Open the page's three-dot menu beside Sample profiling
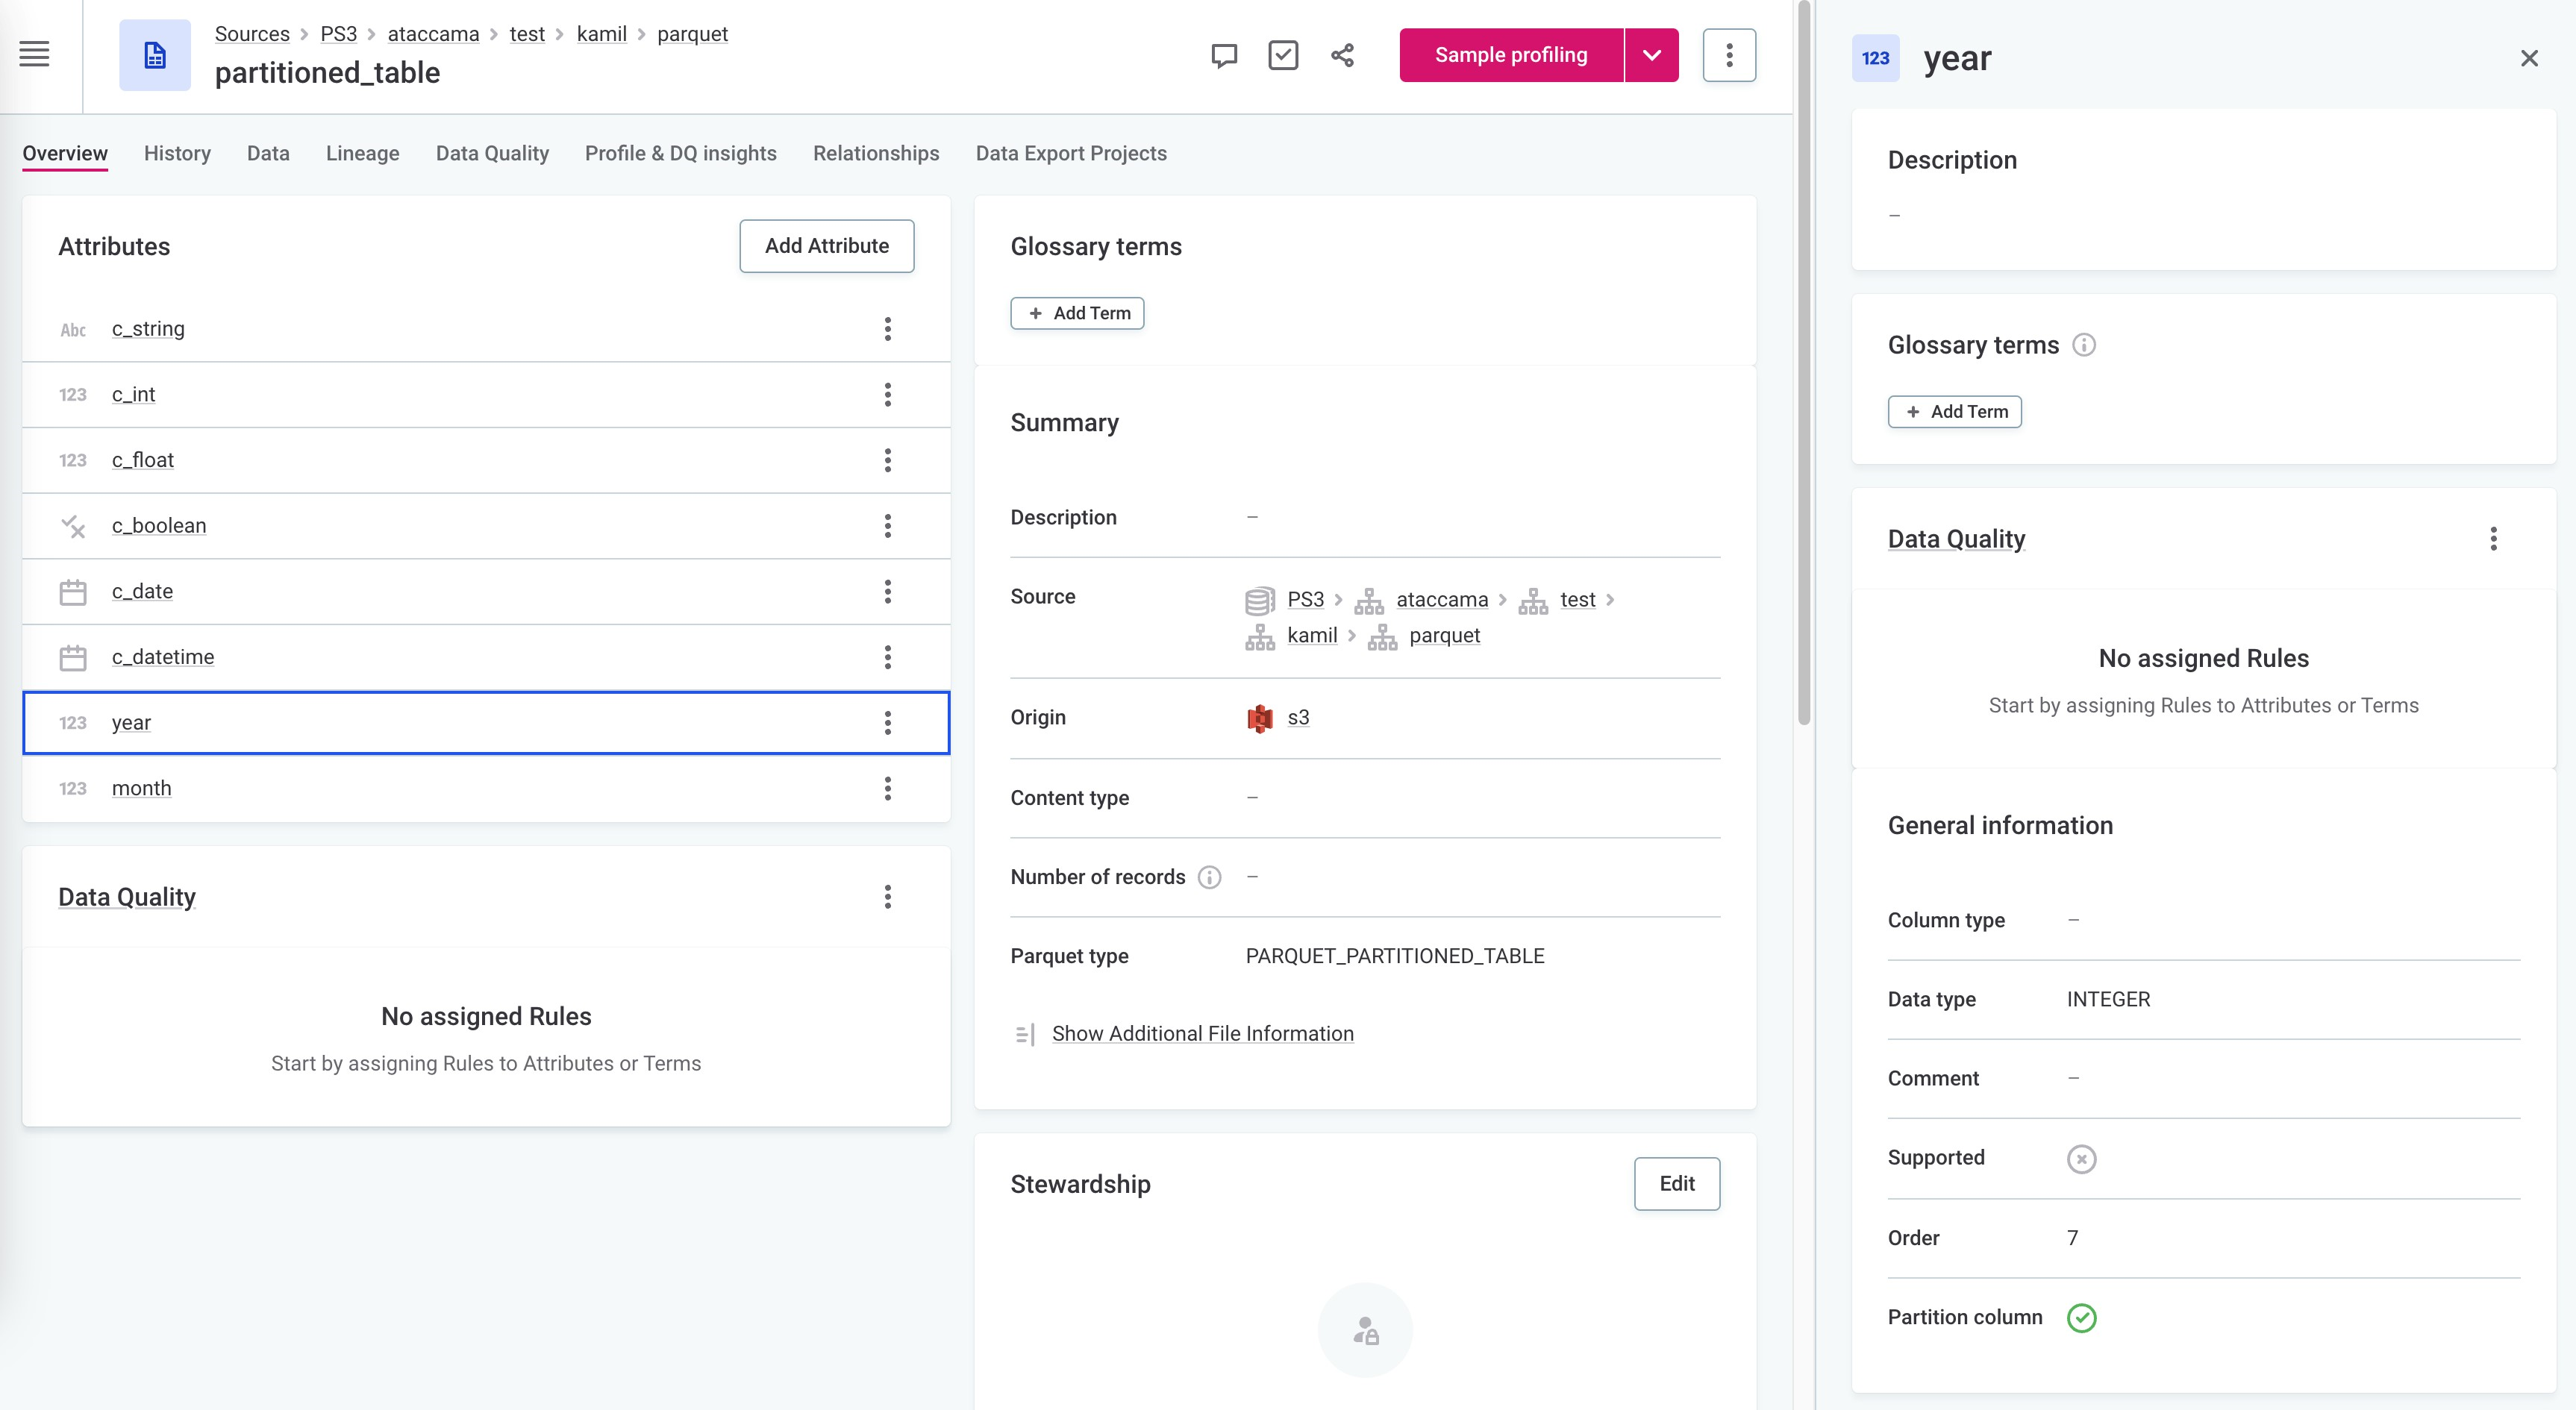This screenshot has width=2576, height=1410. [x=1728, y=55]
